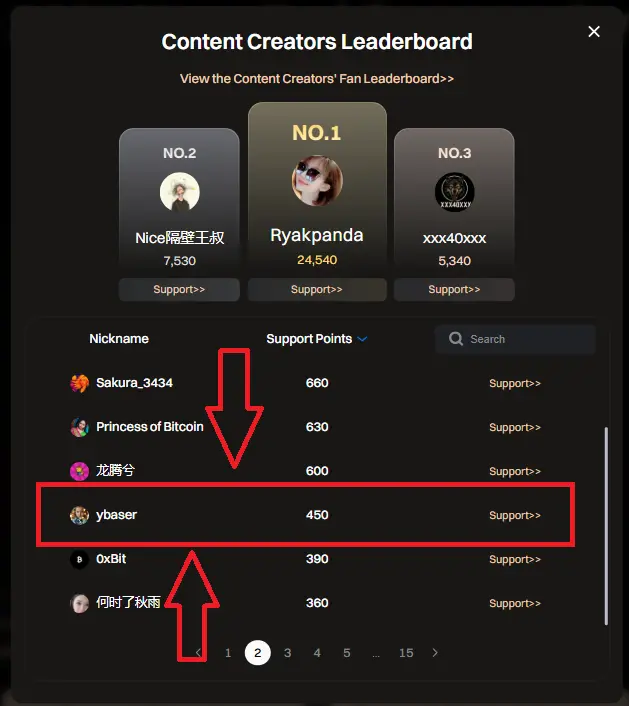Click in the Search input field

[515, 339]
